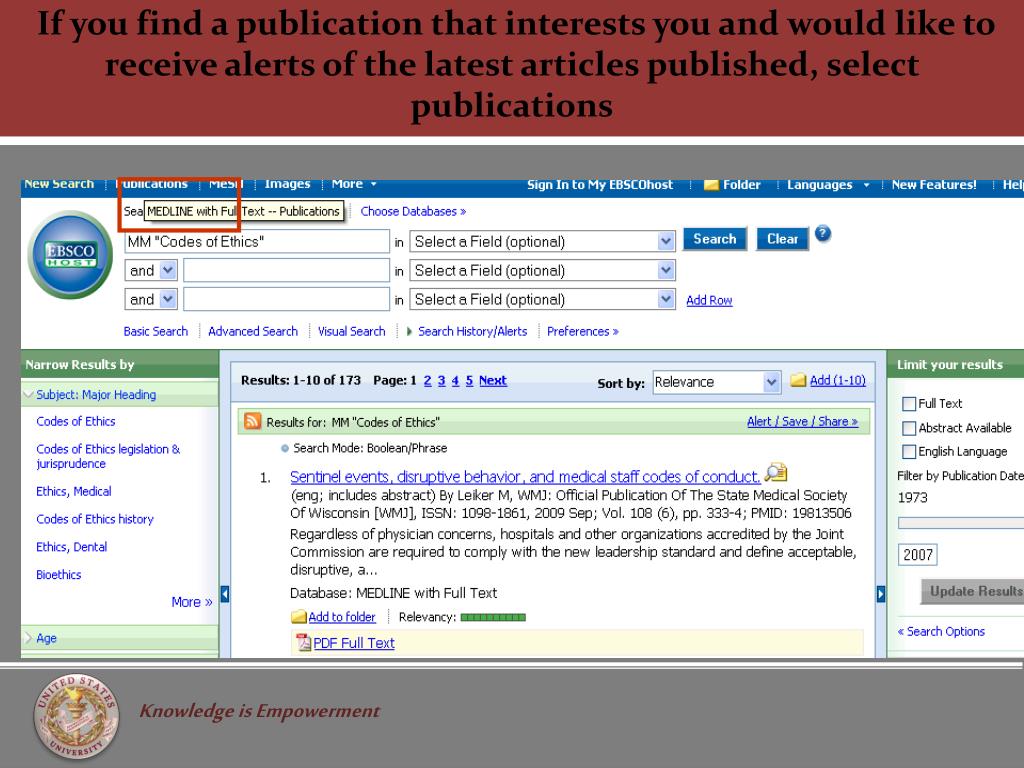Viewport: 1024px width, 768px height.
Task: Click the EBSCOhost logo
Action: point(71,255)
